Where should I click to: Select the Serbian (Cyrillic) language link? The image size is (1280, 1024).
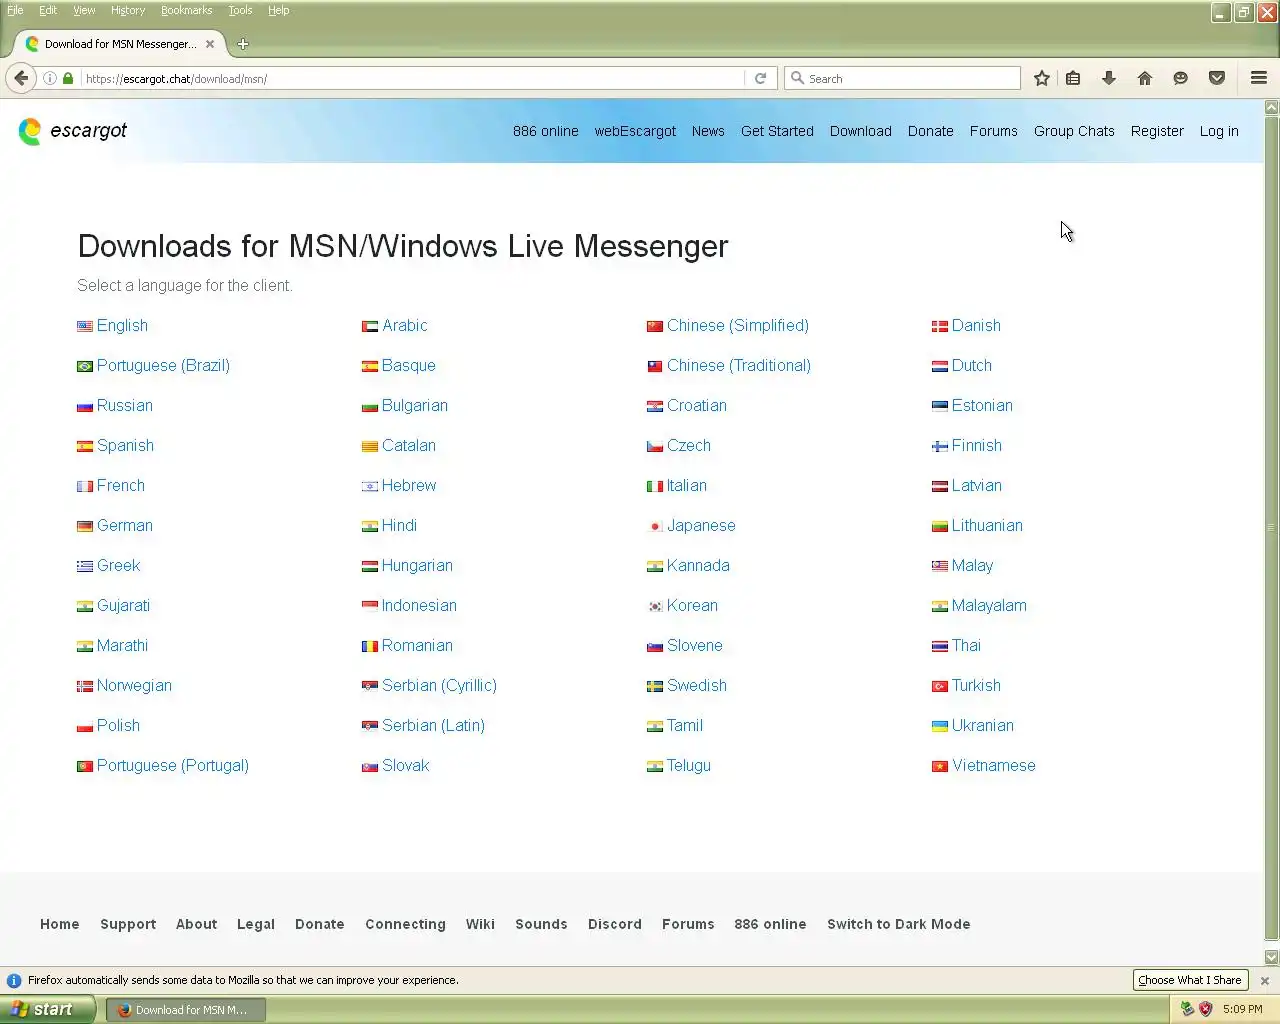439,686
